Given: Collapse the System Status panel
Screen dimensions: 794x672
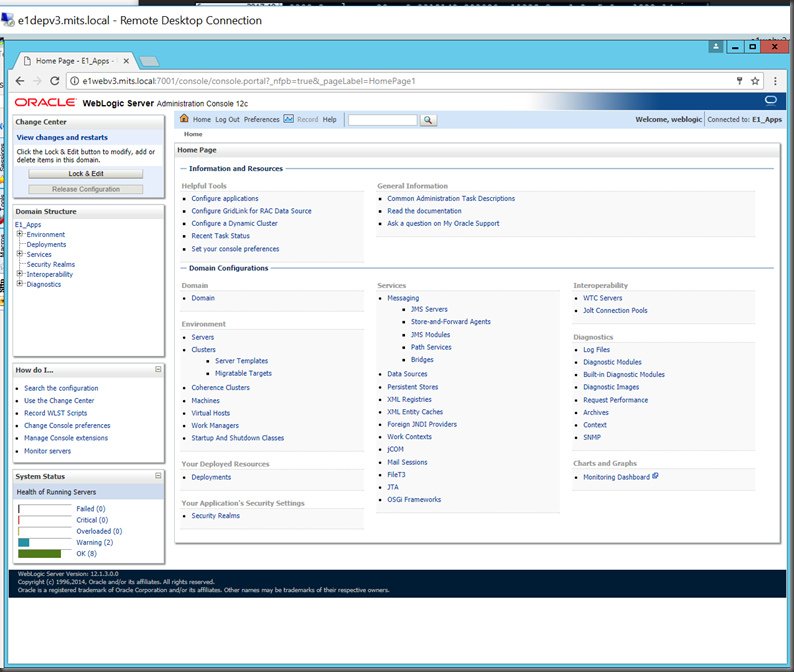Looking at the screenshot, I should tap(158, 476).
